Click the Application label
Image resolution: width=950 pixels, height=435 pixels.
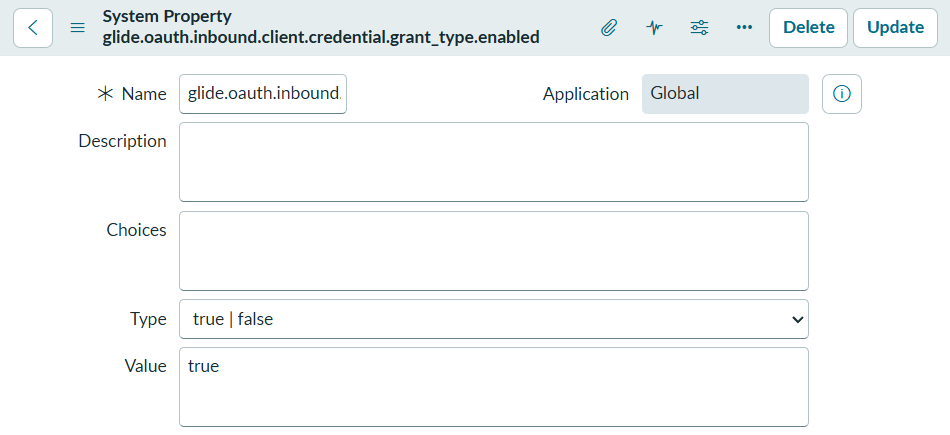pos(586,94)
